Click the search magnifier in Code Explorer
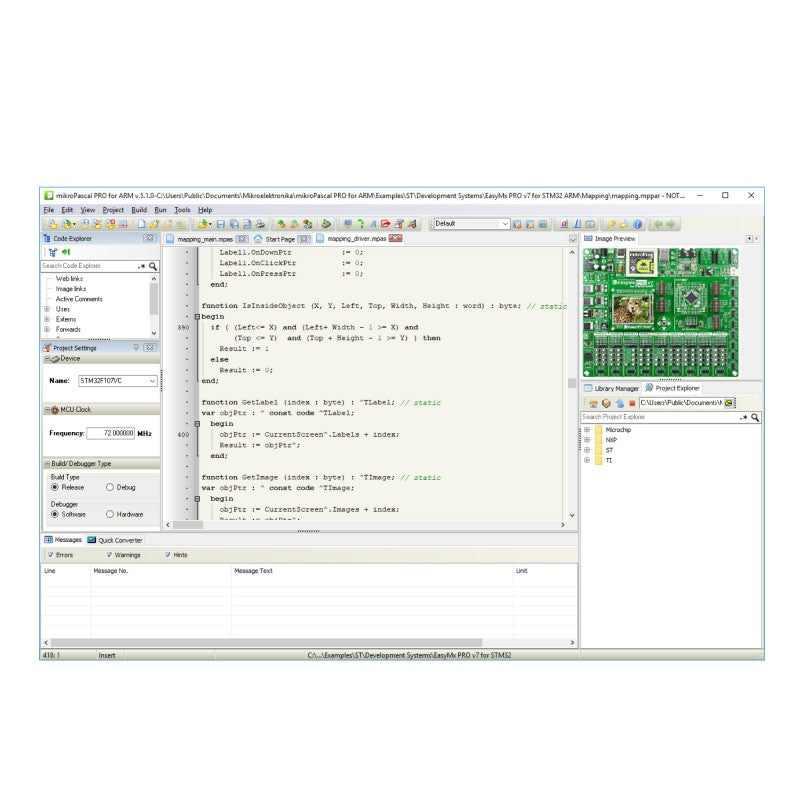Viewport: 800px width, 800px height. 152,266
